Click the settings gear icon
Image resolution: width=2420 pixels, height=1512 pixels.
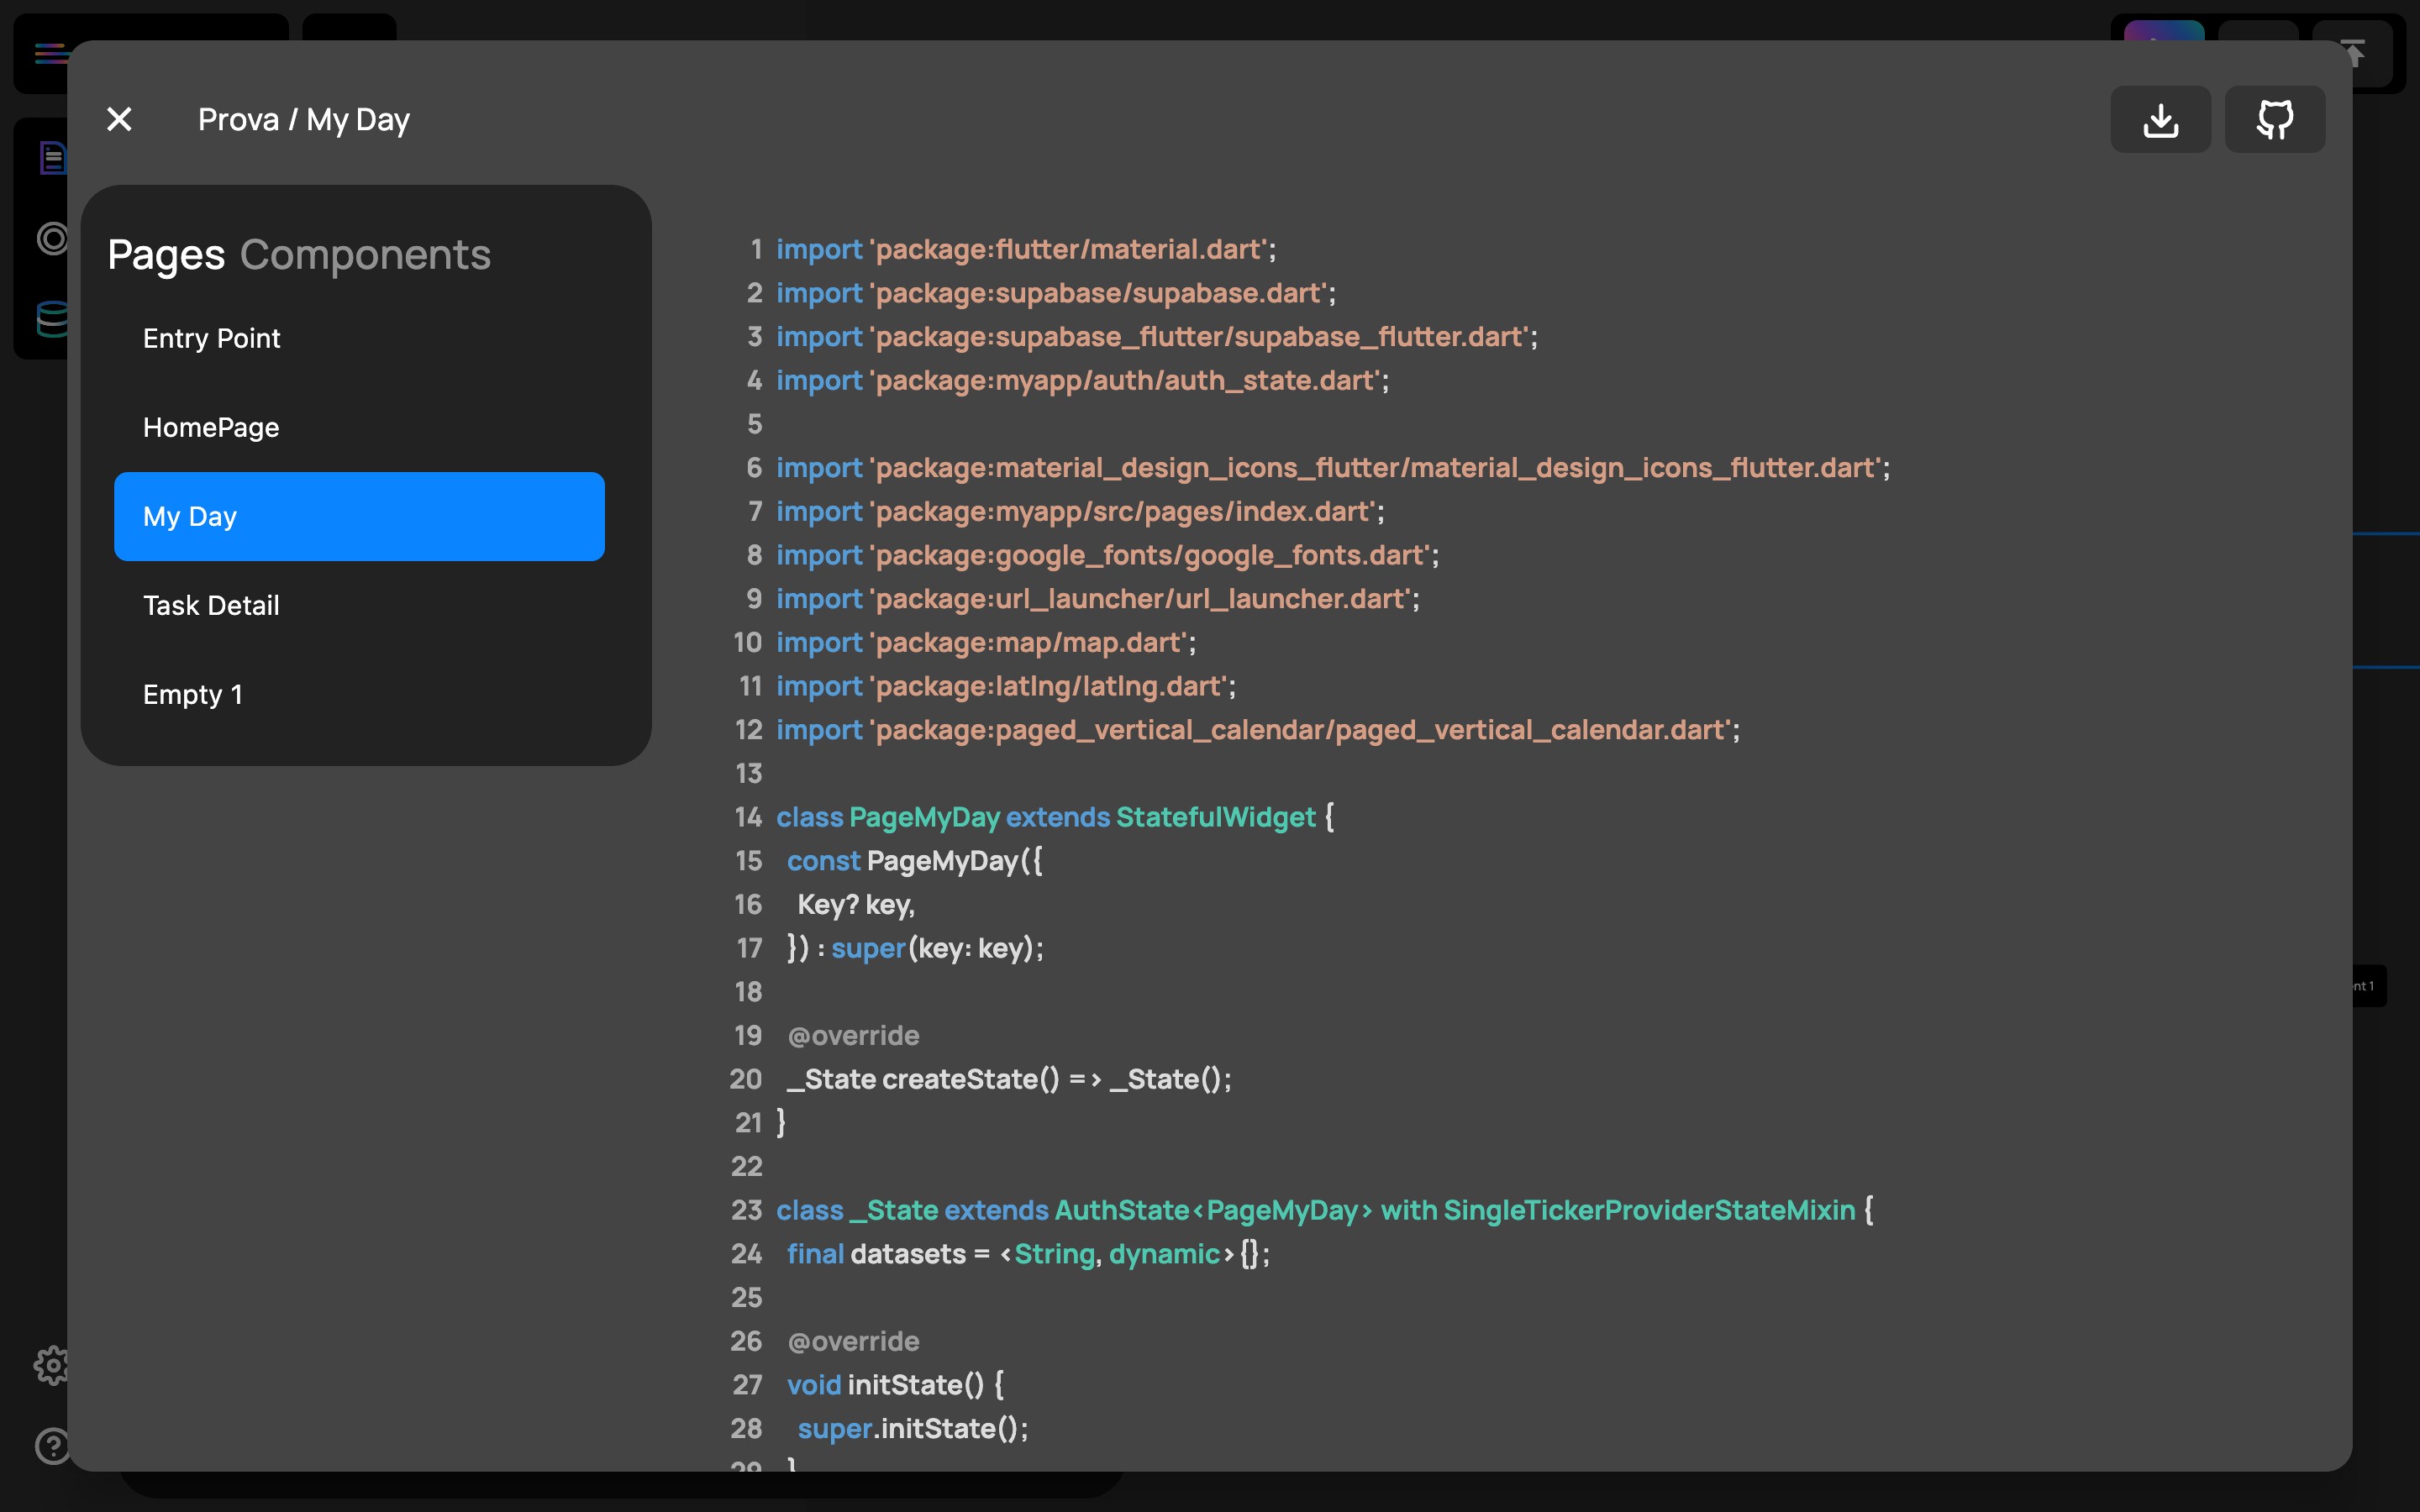tap(51, 1365)
